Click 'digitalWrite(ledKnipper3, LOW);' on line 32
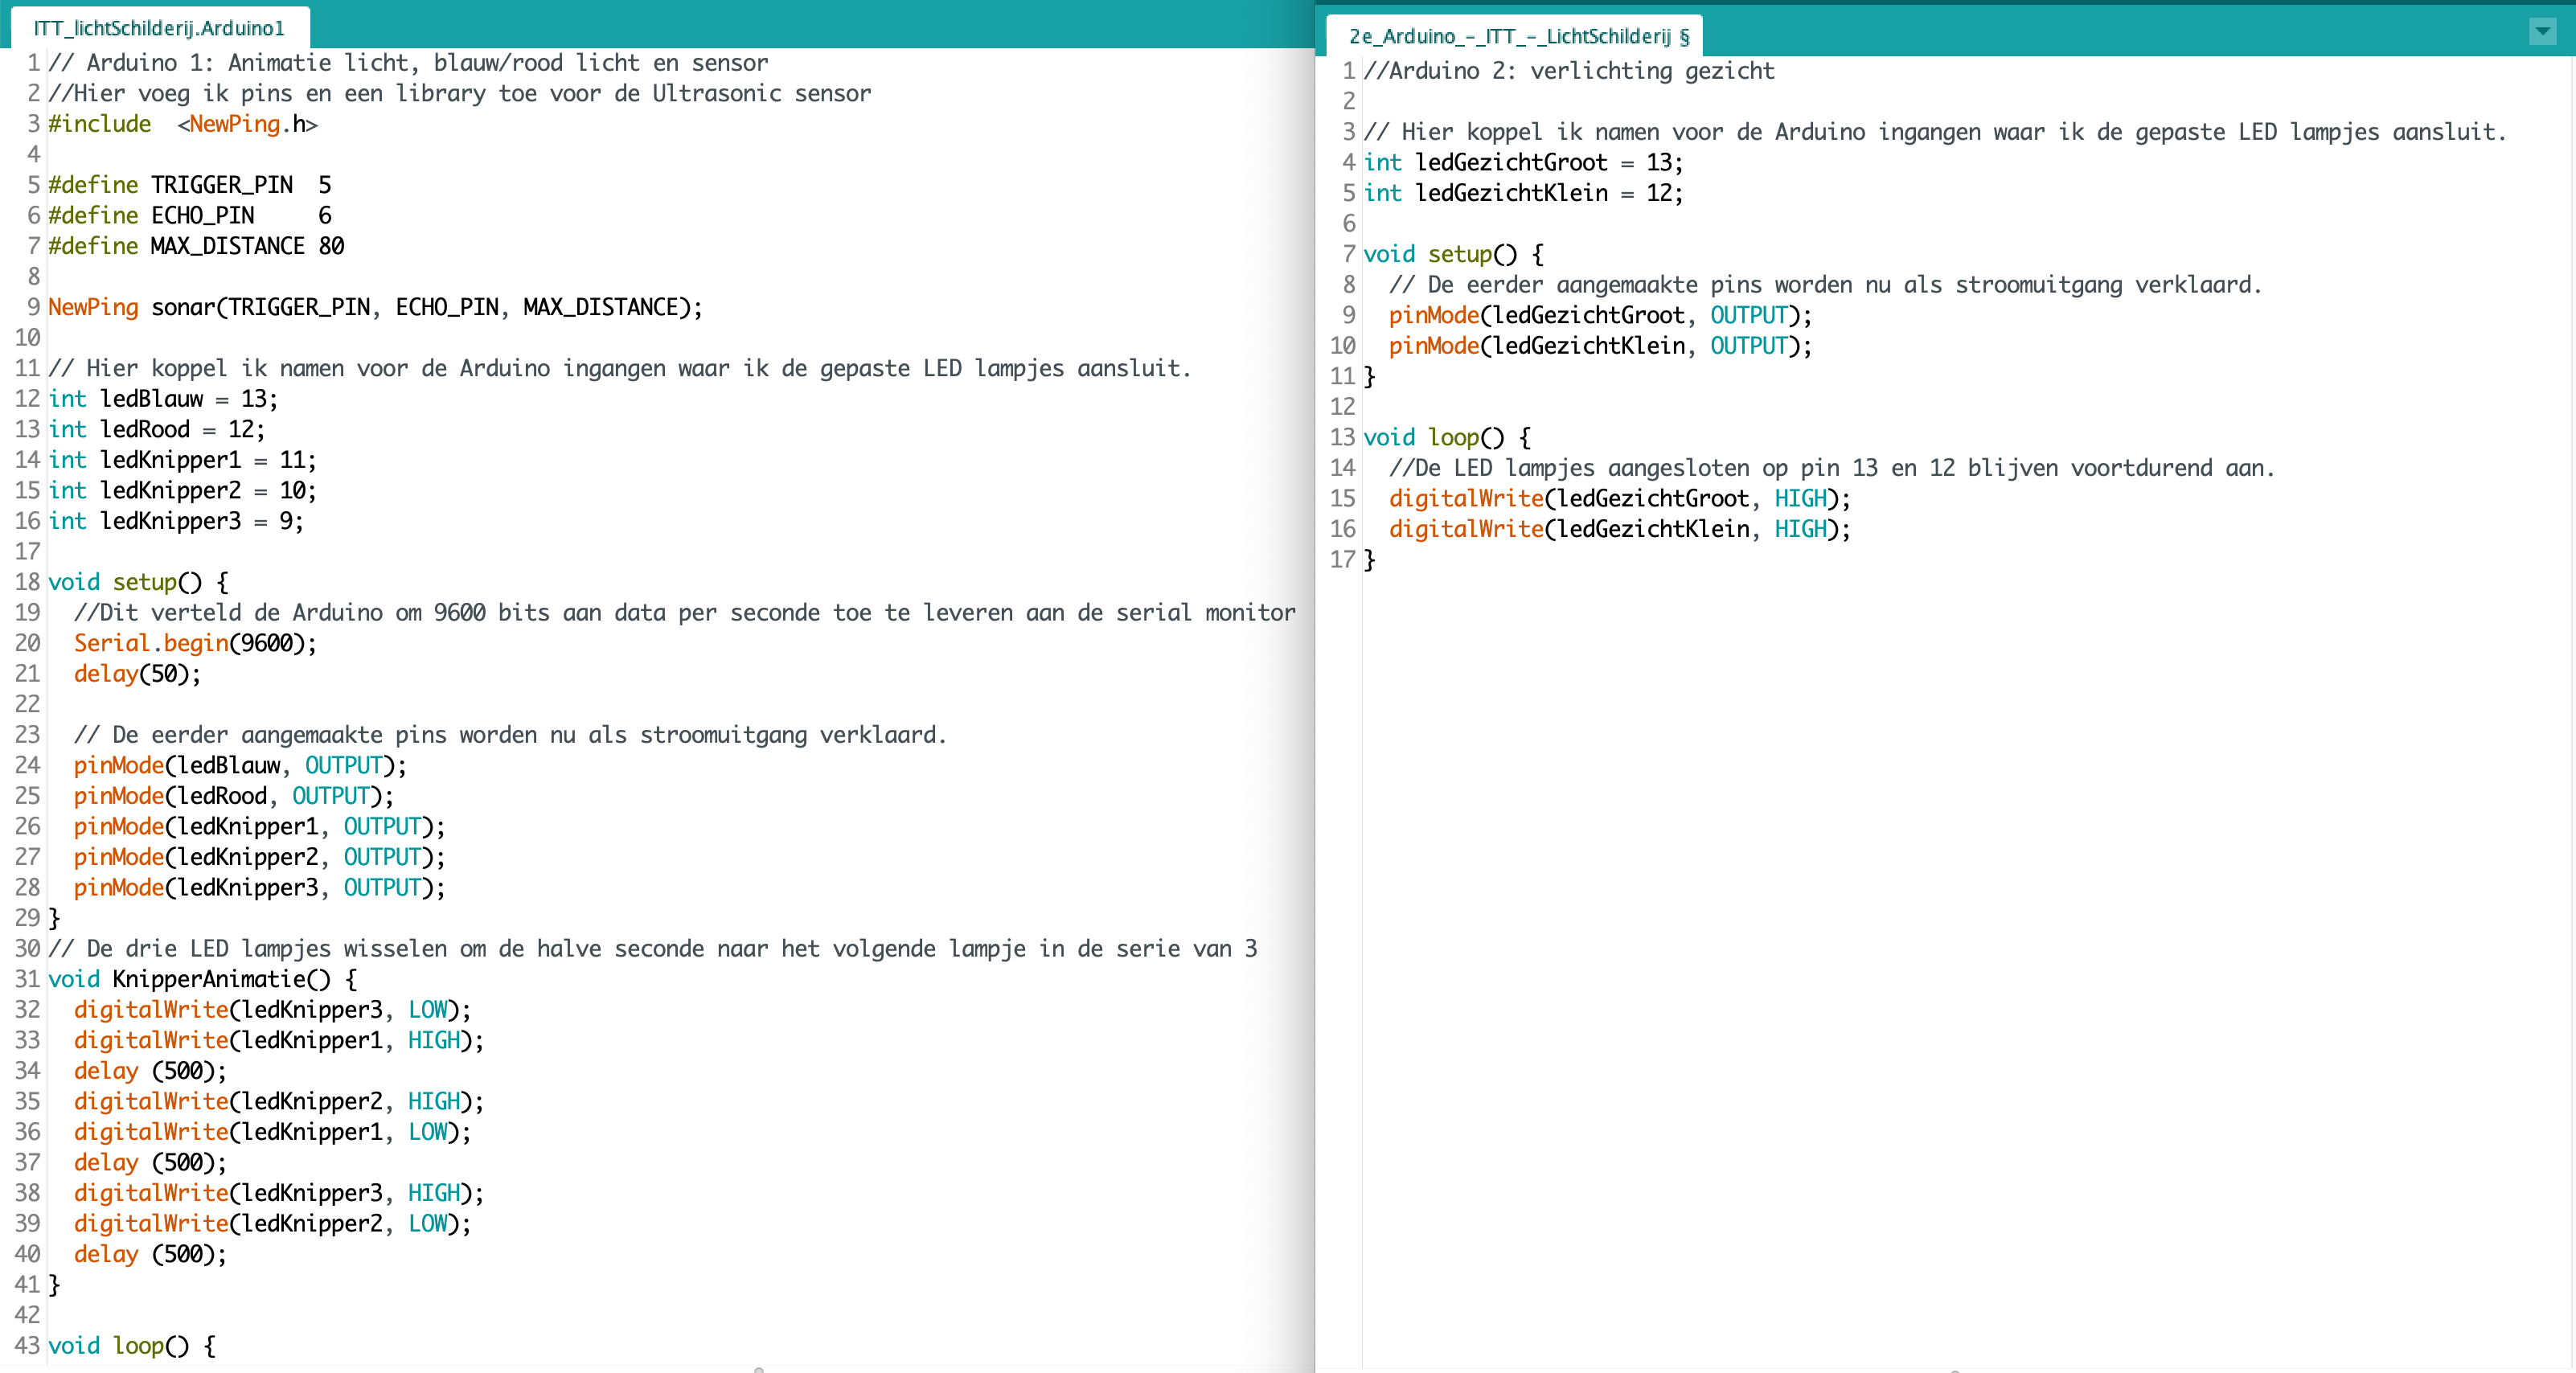The width and height of the screenshot is (2576, 1373). [x=272, y=1010]
